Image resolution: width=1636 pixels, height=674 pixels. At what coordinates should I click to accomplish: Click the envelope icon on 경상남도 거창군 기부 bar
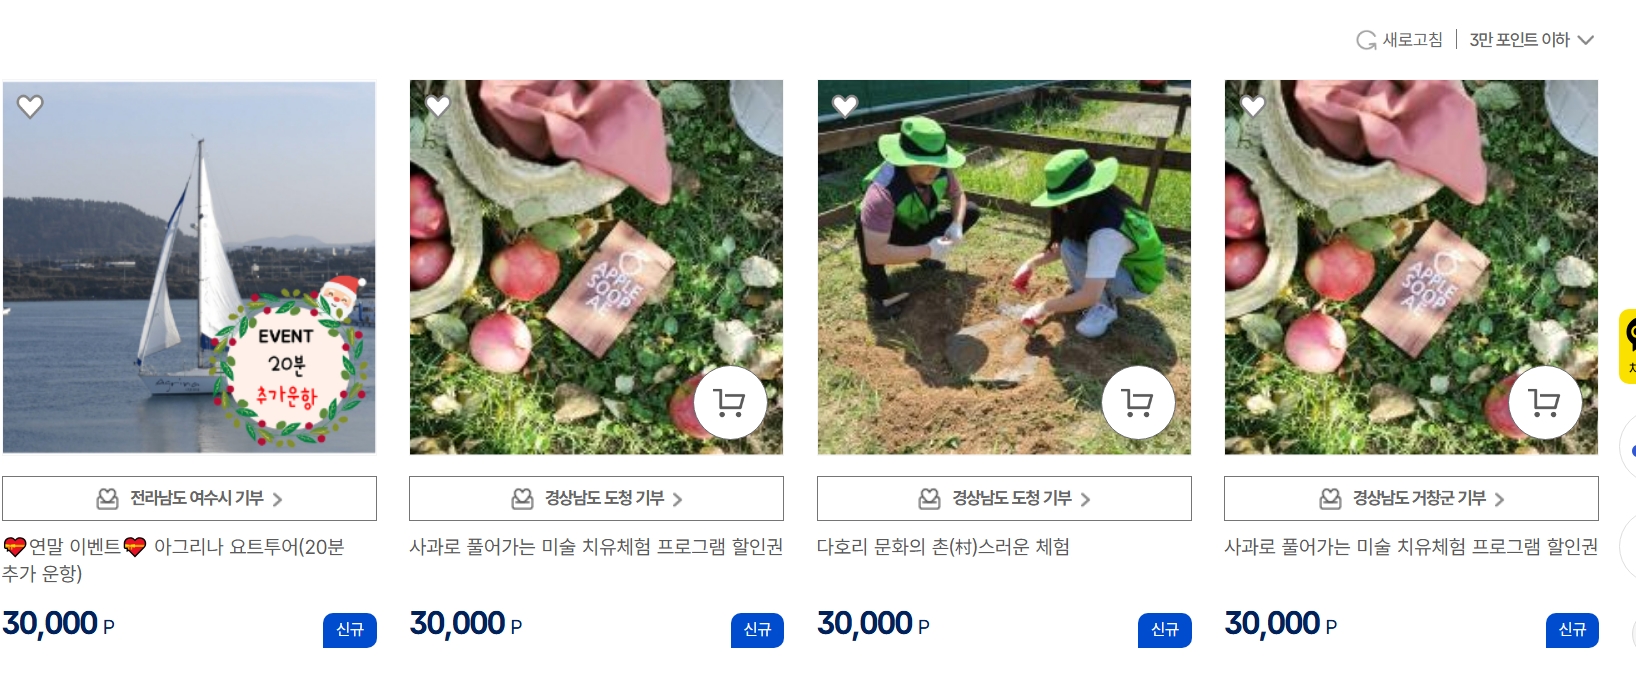pyautogui.click(x=1332, y=498)
